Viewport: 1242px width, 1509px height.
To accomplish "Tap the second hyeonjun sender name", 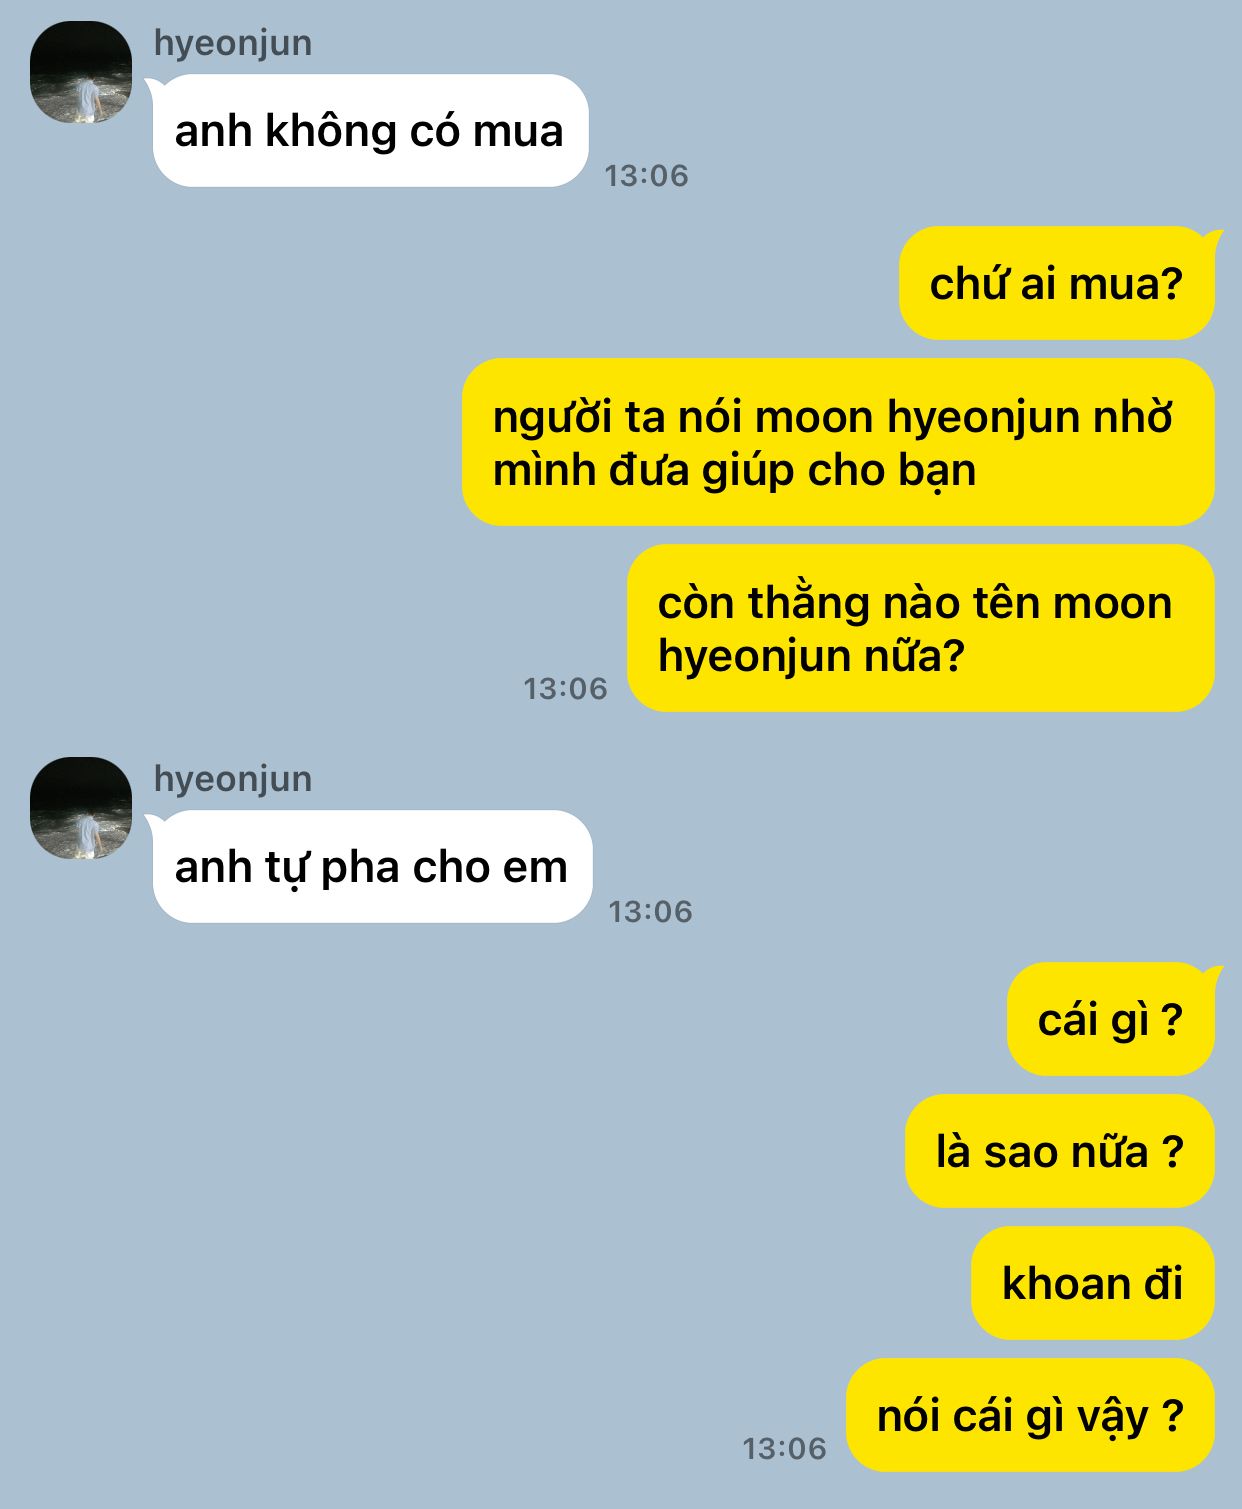I will point(233,780).
